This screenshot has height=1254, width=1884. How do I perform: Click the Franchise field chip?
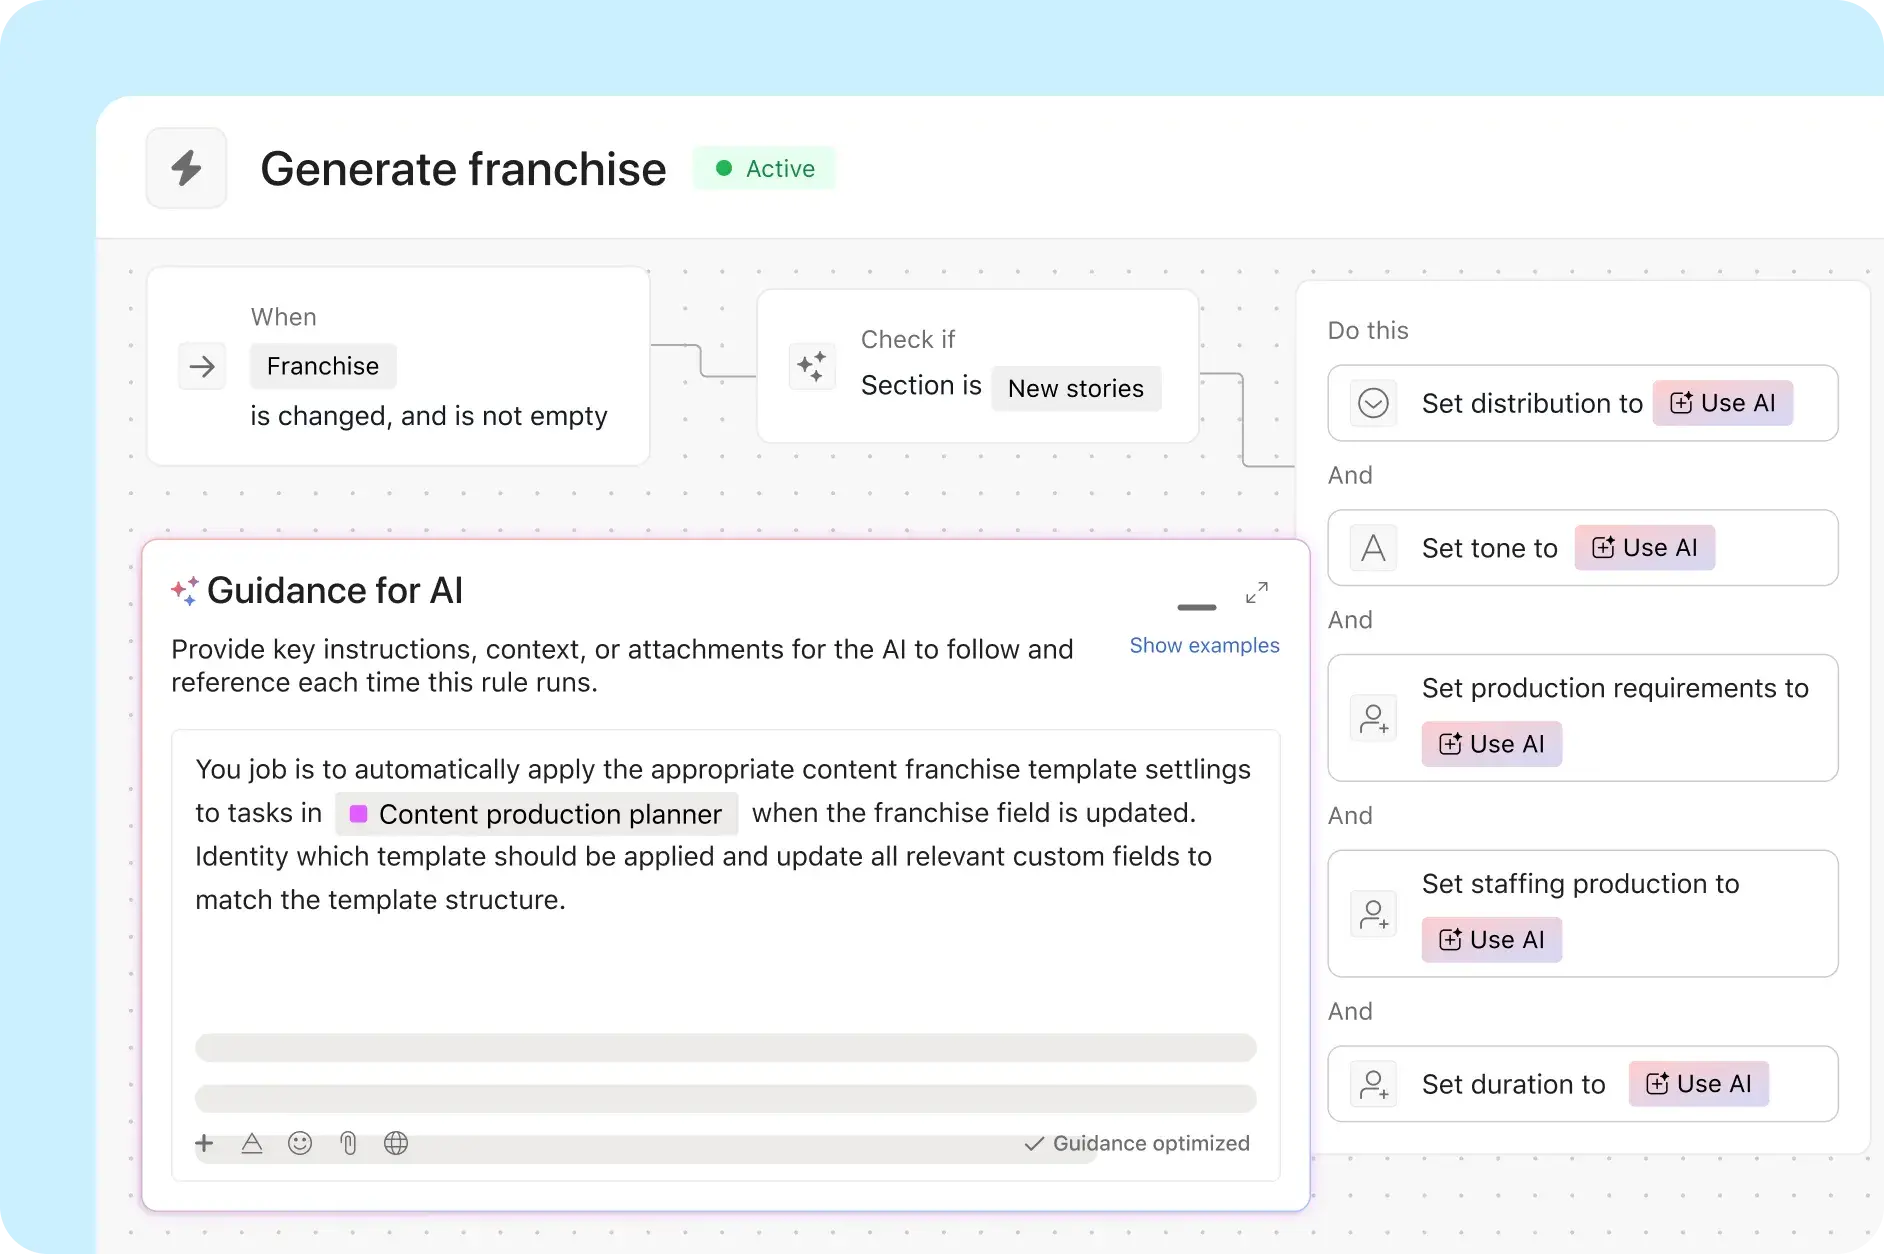pos(323,365)
